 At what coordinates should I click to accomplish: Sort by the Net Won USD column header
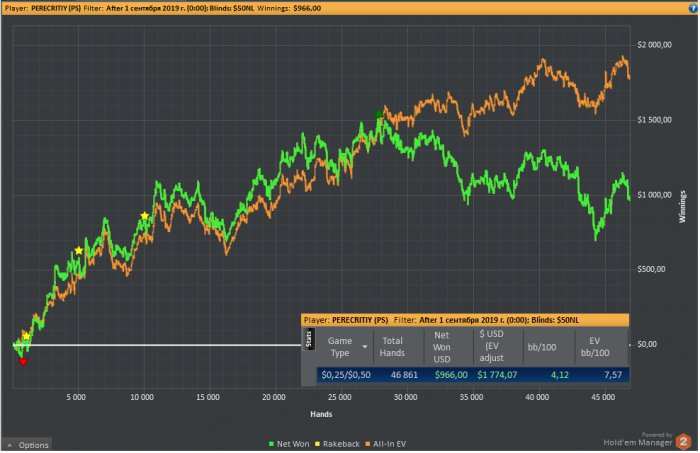(442, 347)
